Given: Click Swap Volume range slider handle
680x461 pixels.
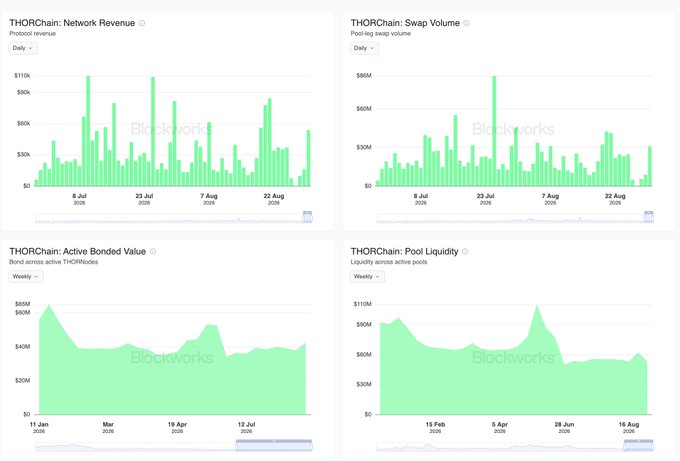Looking at the screenshot, I should 649,216.
